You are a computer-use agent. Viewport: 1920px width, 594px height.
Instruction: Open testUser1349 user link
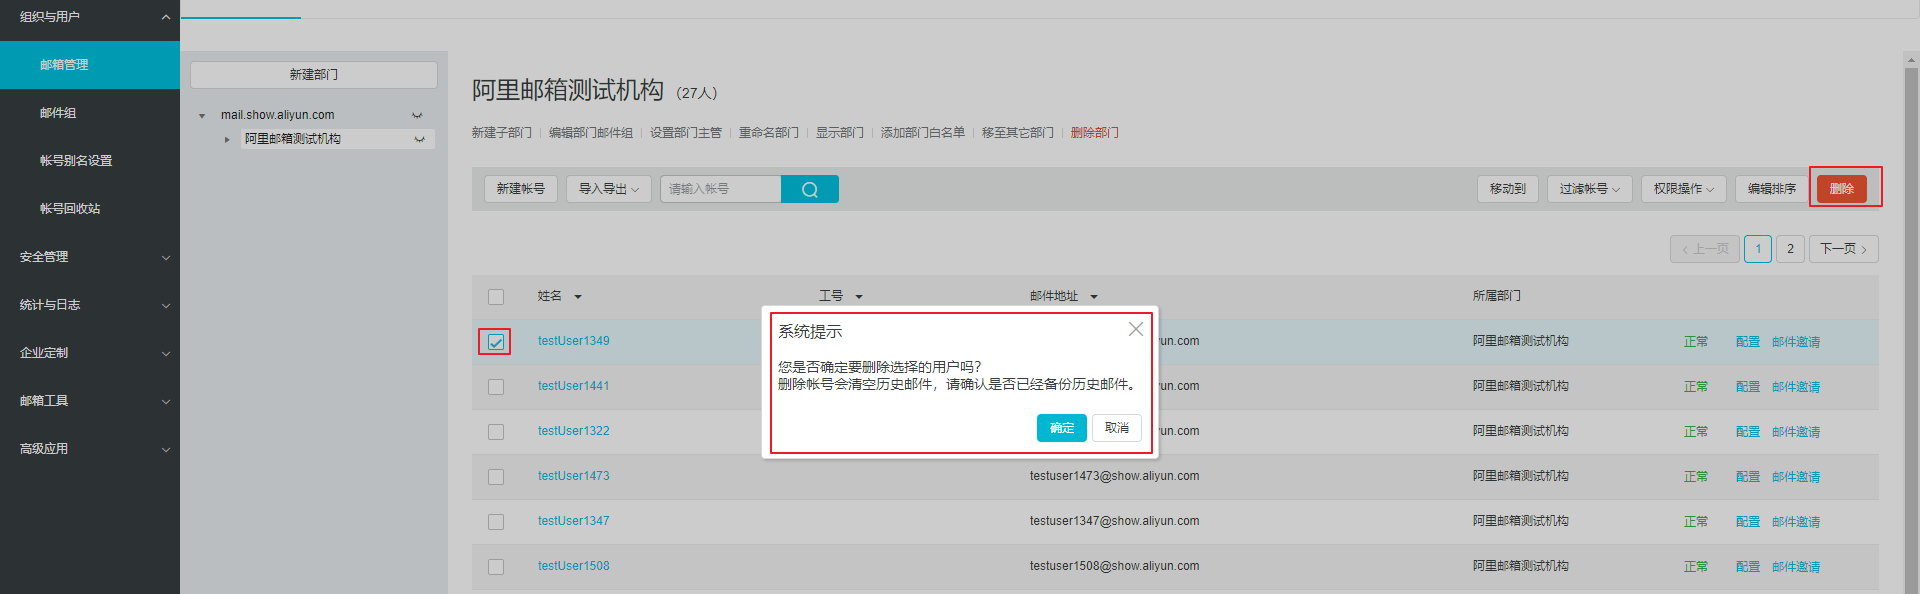[x=574, y=341]
